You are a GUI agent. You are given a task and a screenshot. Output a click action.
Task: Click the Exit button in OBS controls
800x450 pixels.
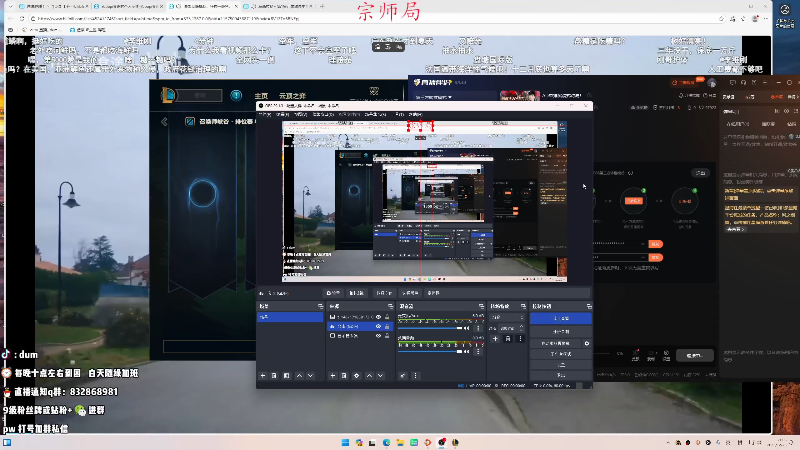click(561, 375)
